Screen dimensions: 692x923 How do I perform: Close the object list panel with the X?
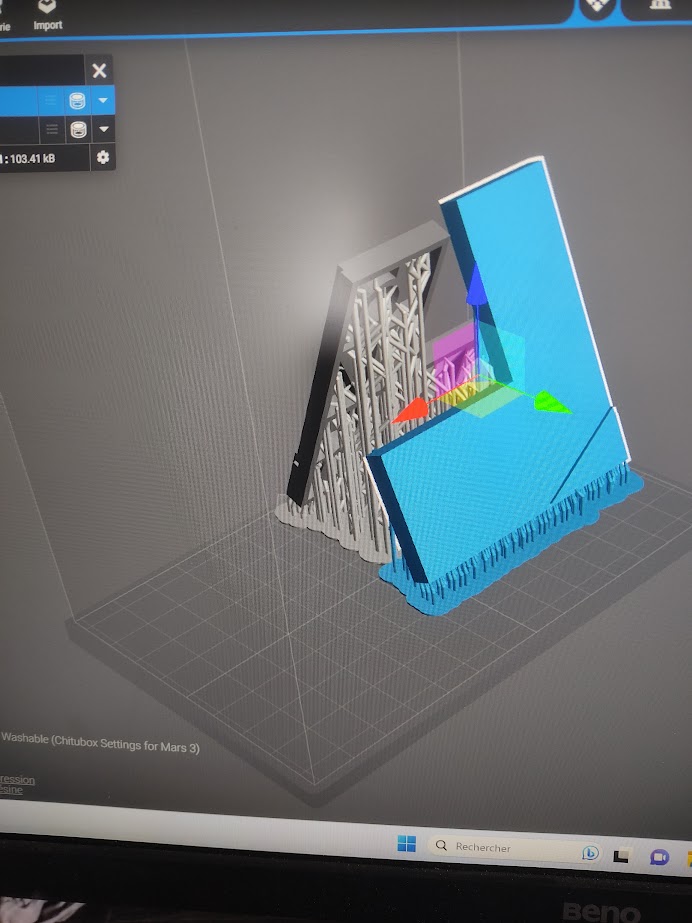click(99, 71)
